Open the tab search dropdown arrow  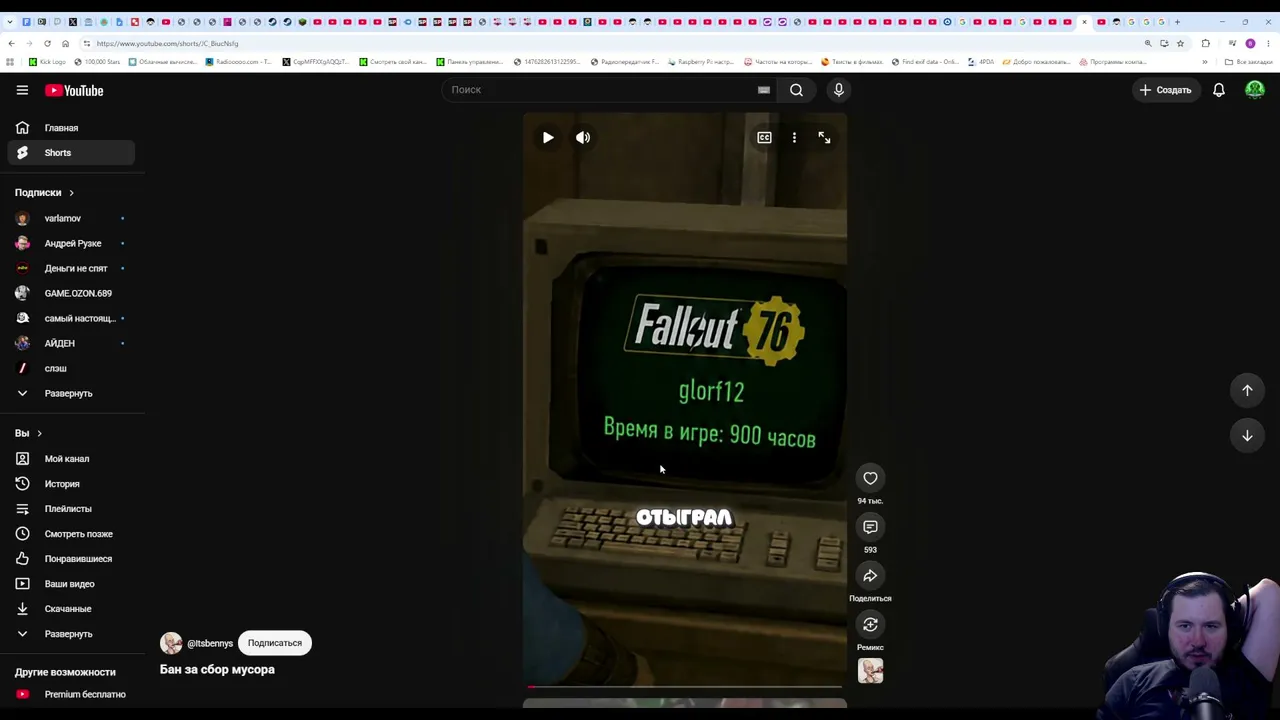pos(11,22)
